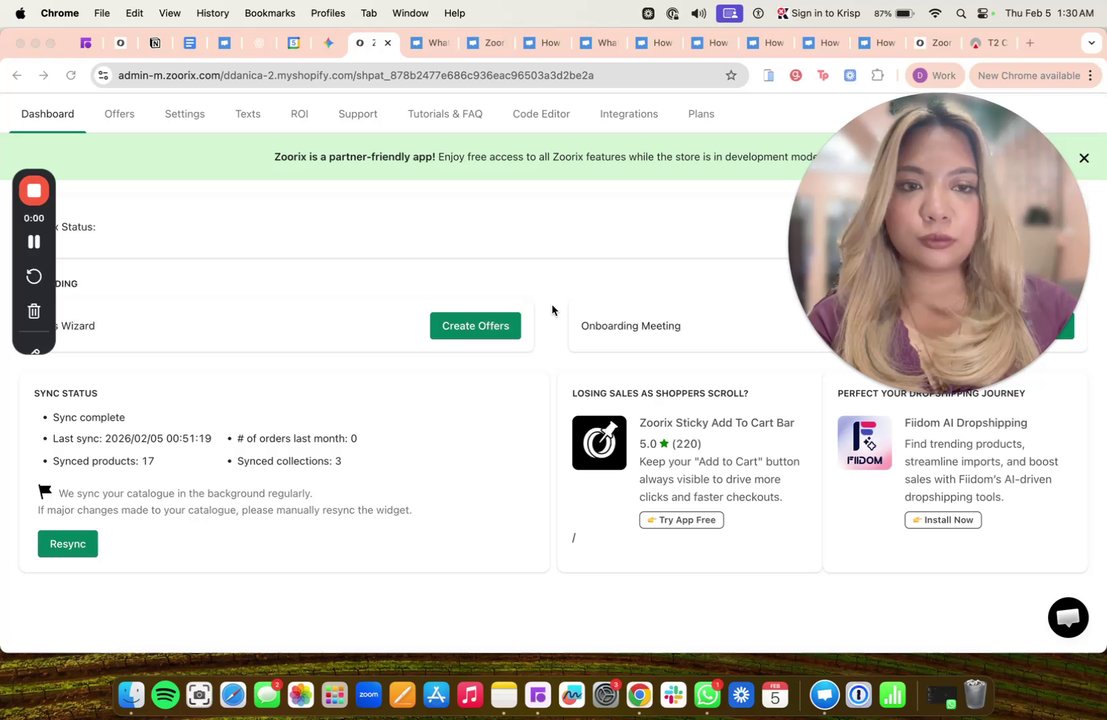Open the Zoorix Sticky Add To Cart app icon
Screen dimensions: 1107x720
(599, 443)
